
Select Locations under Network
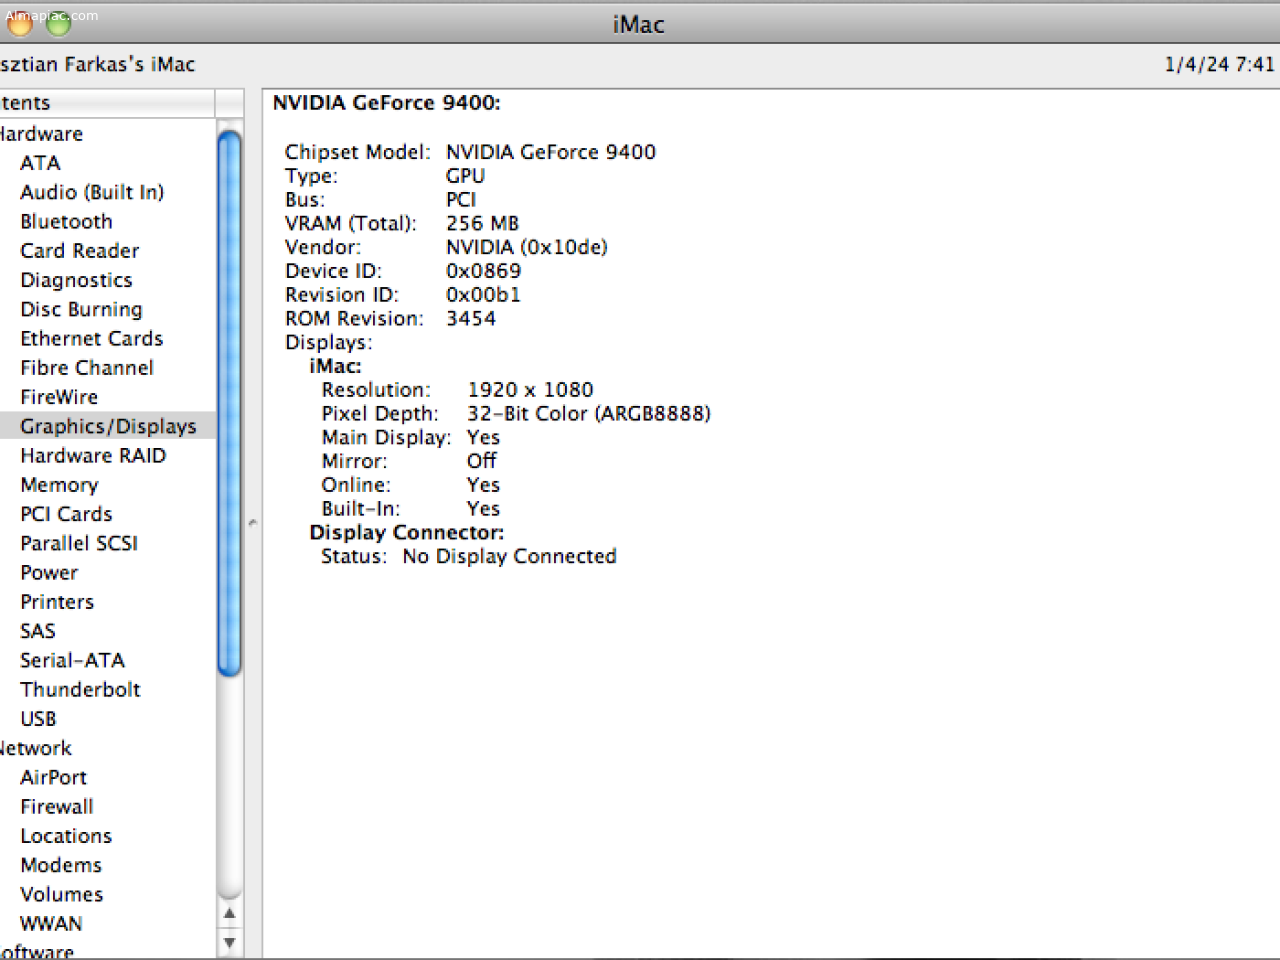(66, 836)
